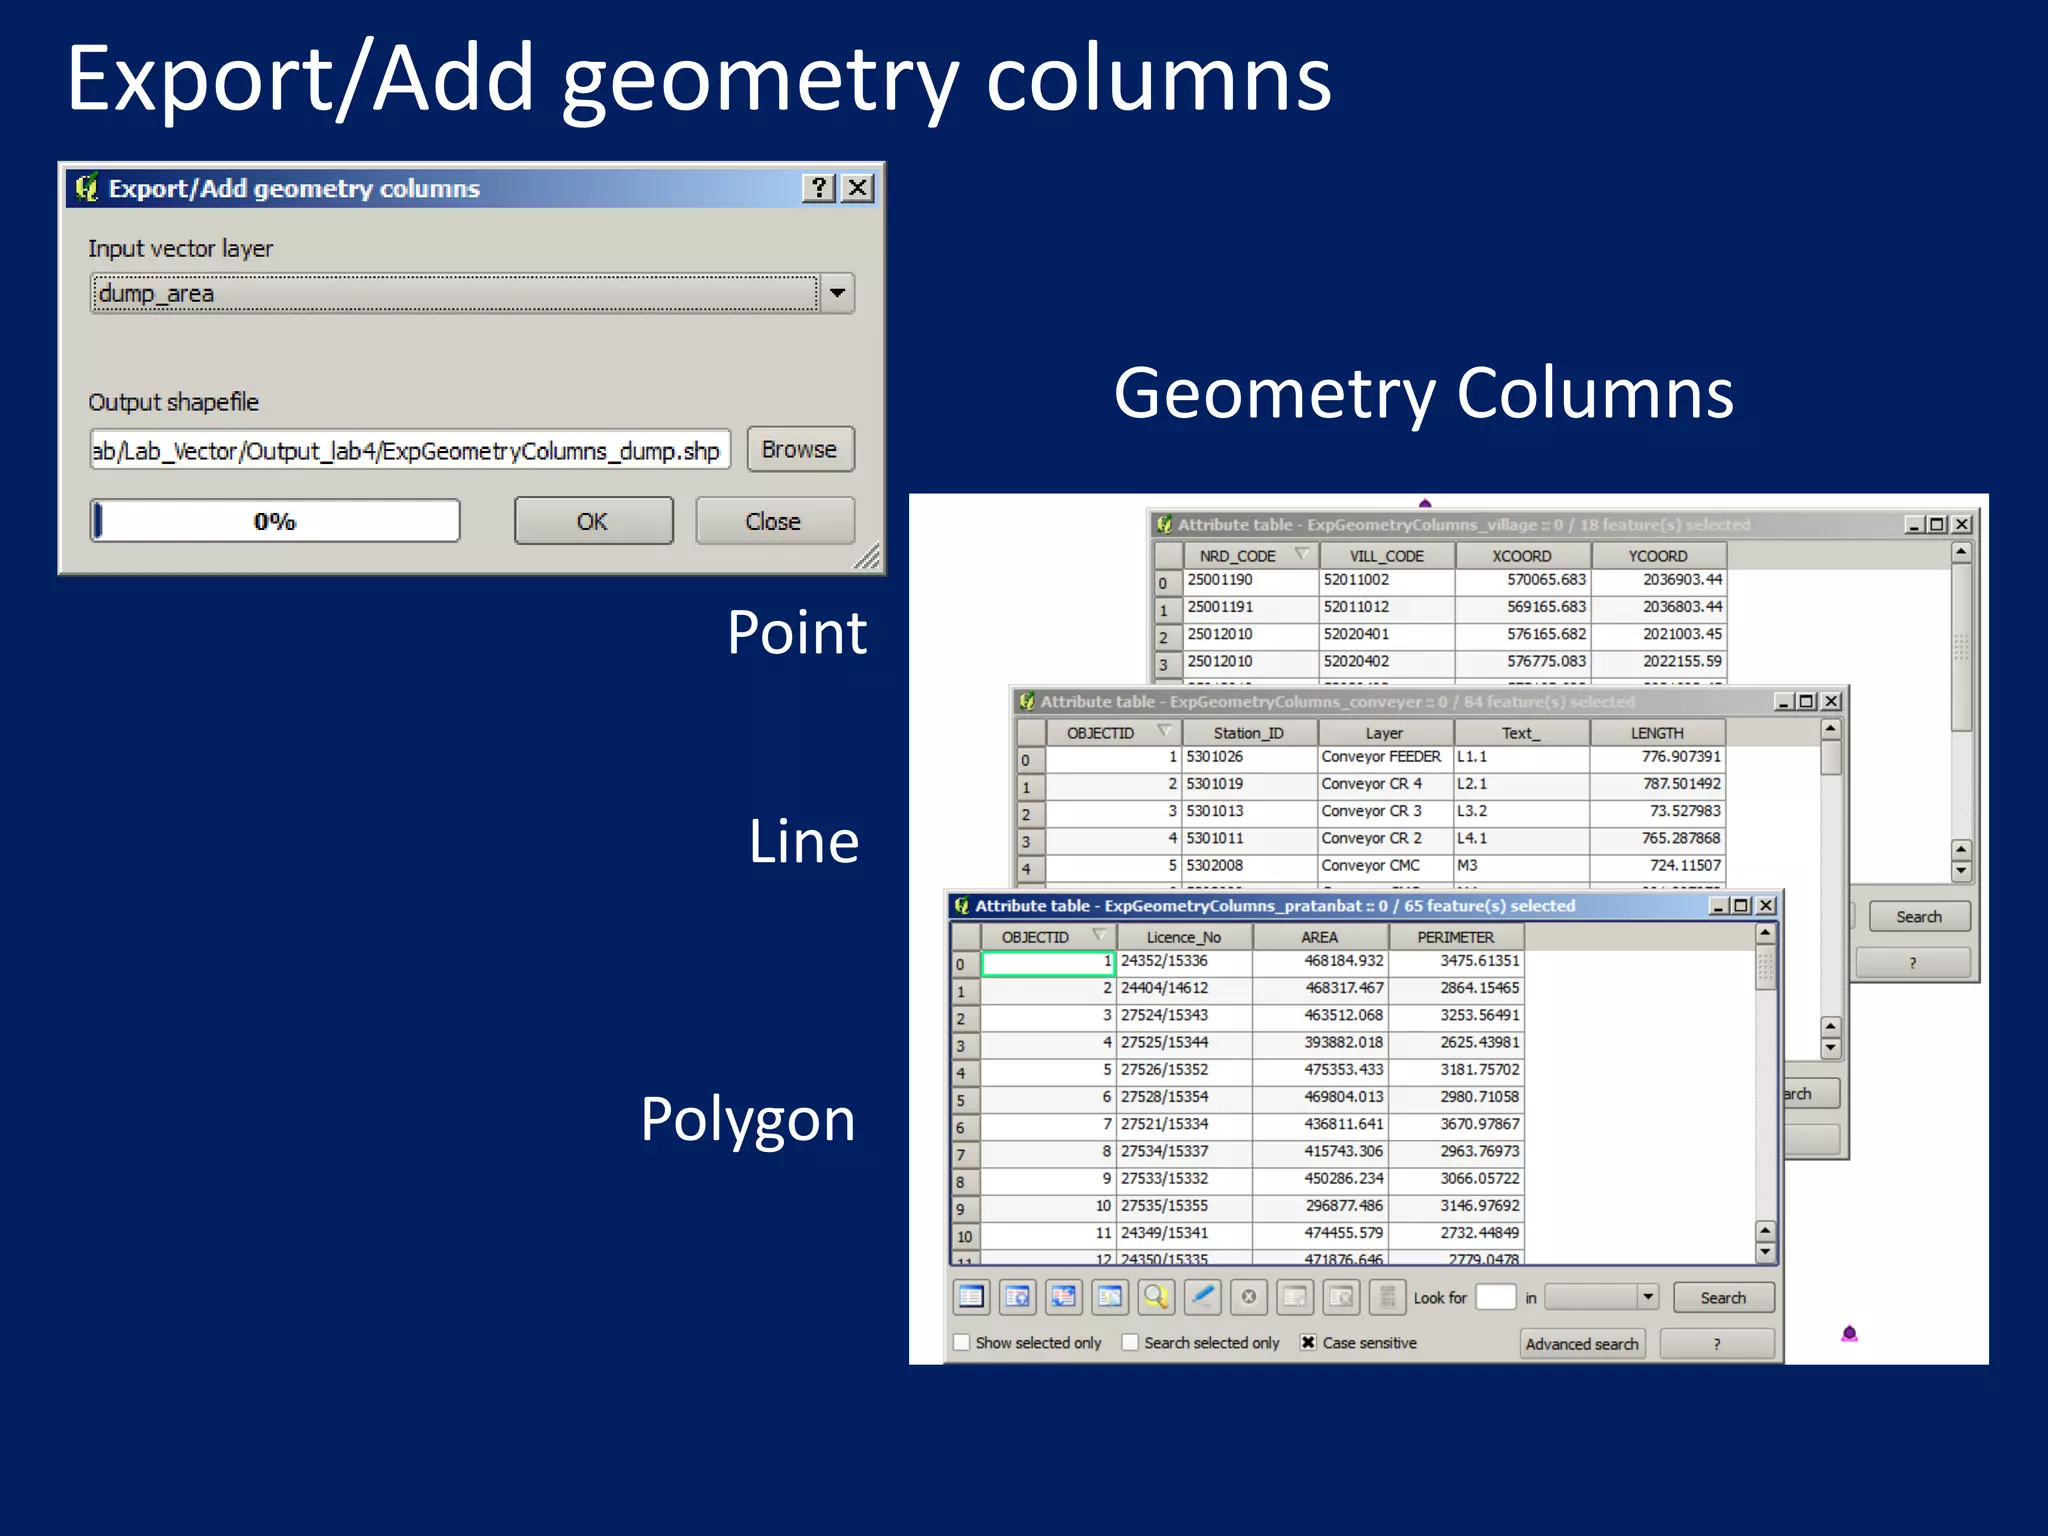Click Close in Export geometry dialog
This screenshot has height=1536, width=2048.
click(774, 521)
